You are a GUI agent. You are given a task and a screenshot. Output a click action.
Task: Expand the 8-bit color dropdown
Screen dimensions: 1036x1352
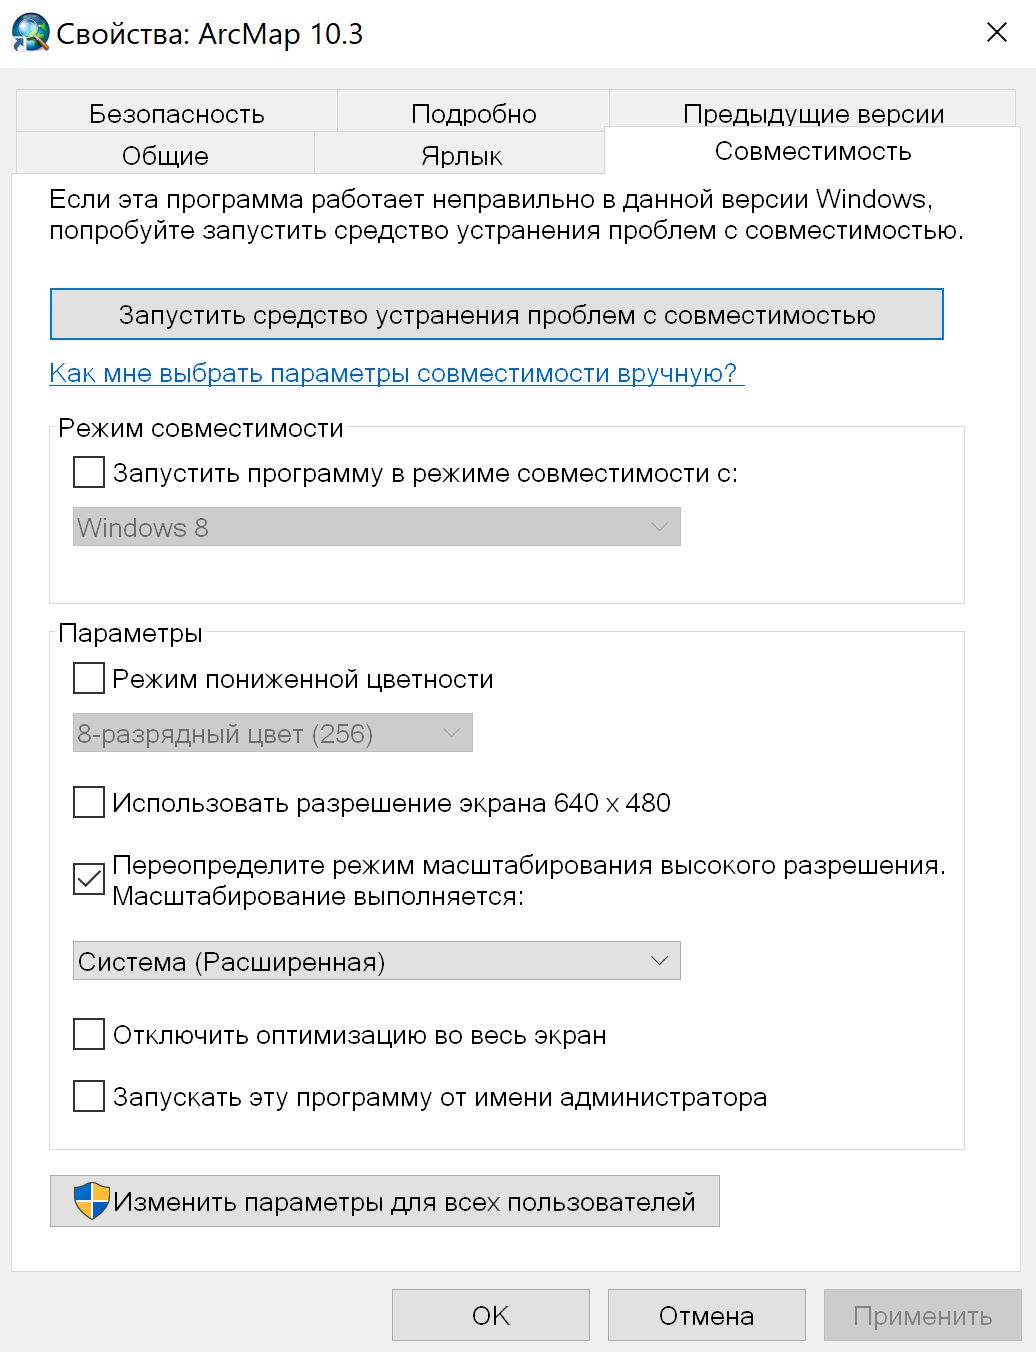pos(272,733)
